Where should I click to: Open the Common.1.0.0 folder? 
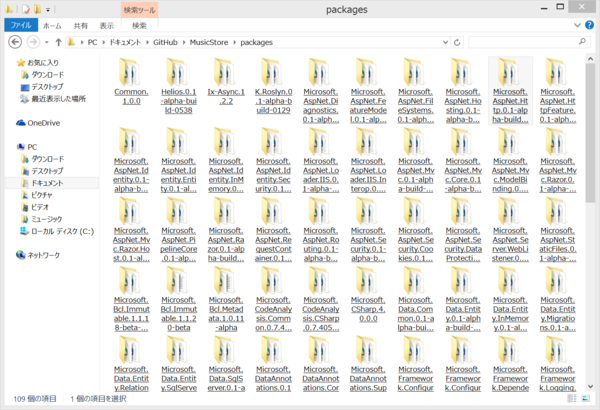coord(131,82)
